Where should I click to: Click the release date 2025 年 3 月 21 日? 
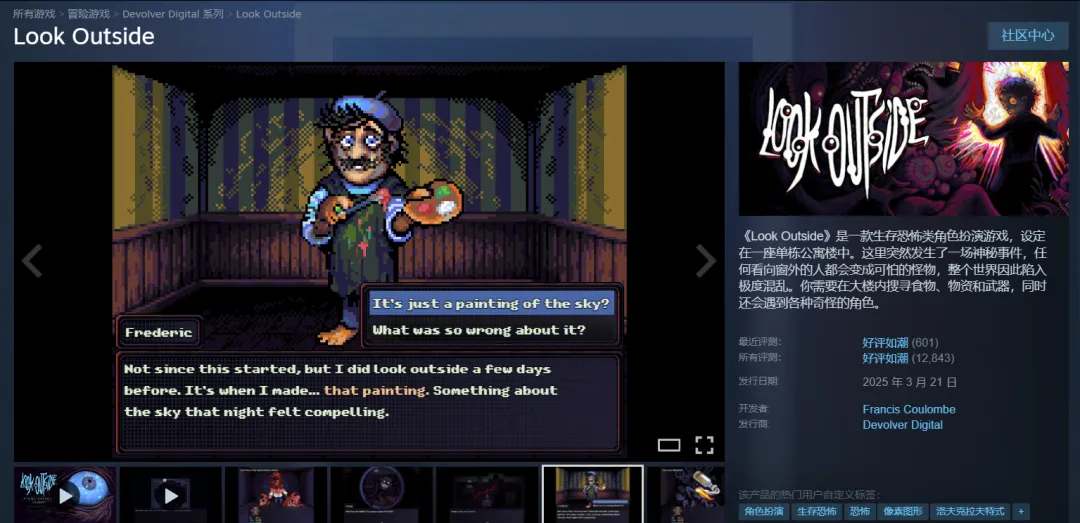[x=909, y=382]
